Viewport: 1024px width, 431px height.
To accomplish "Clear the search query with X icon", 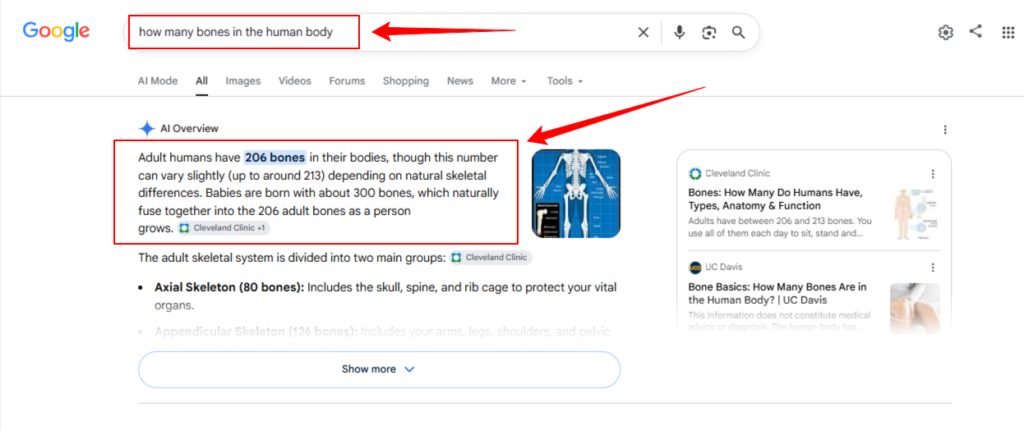I will pos(643,33).
